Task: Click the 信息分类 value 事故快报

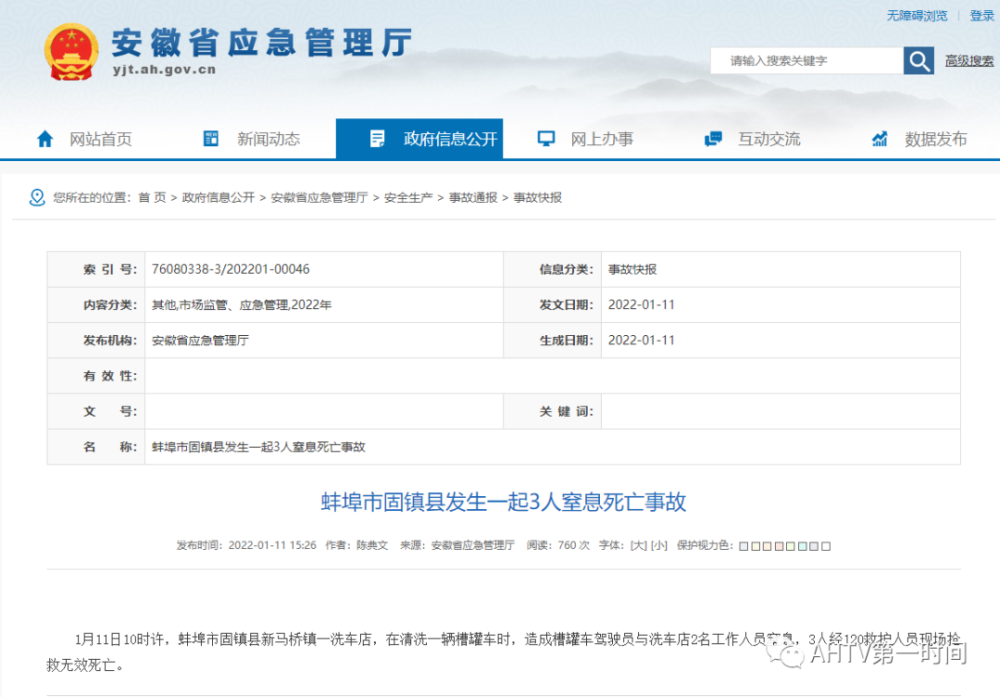Action: click(x=632, y=269)
